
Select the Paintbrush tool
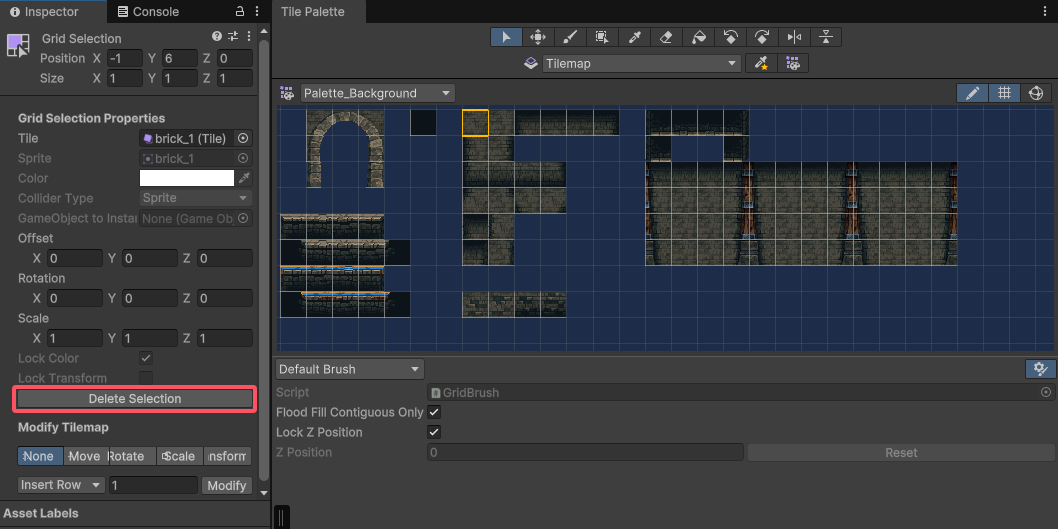tap(570, 37)
